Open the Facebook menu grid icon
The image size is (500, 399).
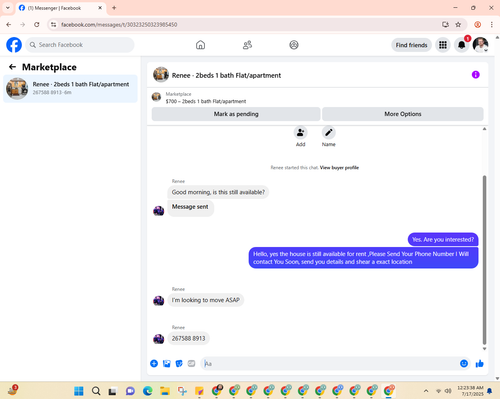(443, 45)
